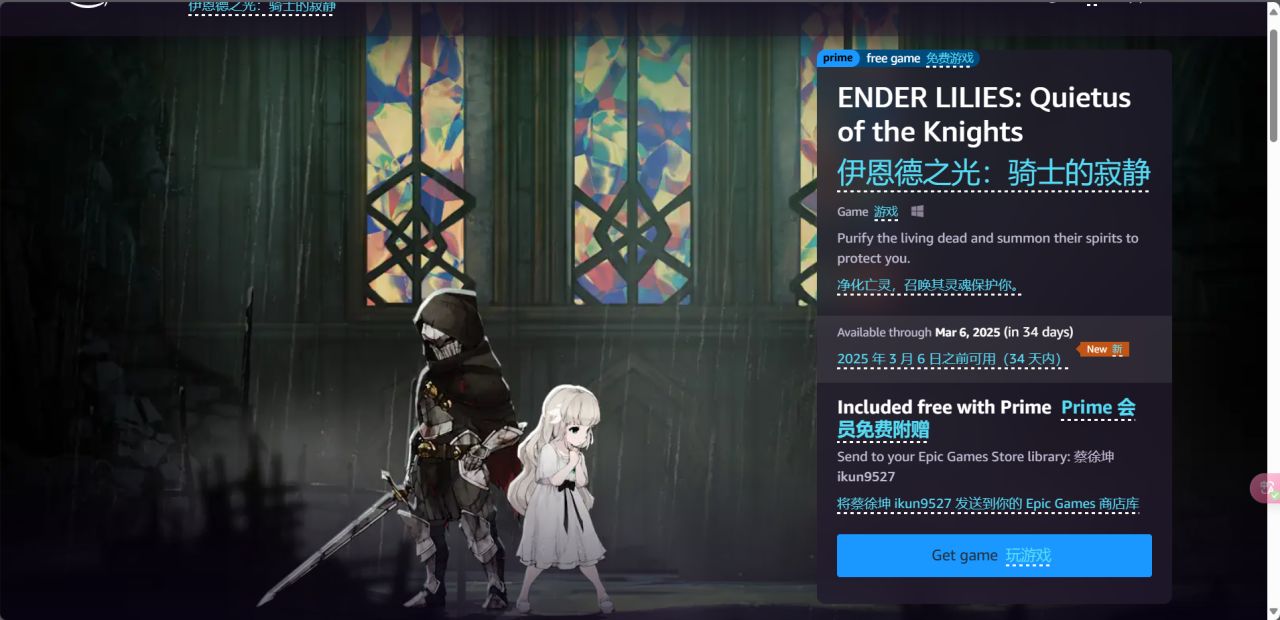Viewport: 1280px width, 620px height.
Task: Click the translated date line 2025 年 3 月 6 日之前可用
Action: tap(952, 359)
